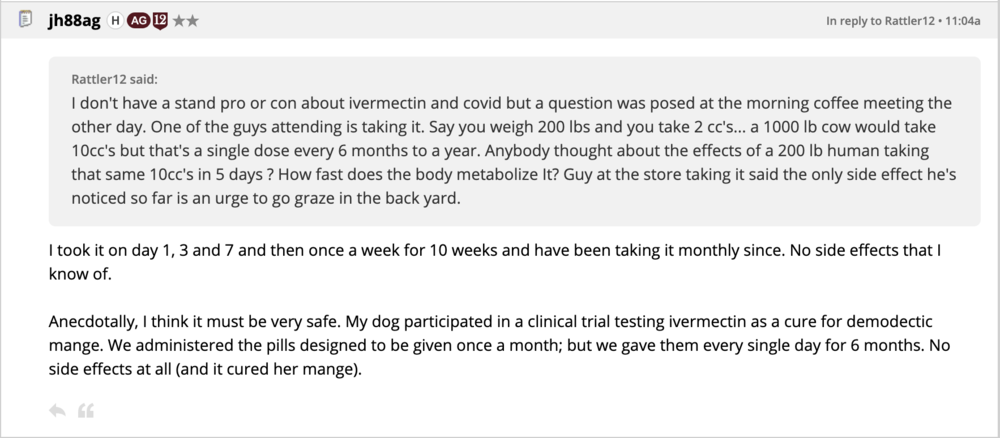Viewport: 1000px width, 438px height.
Task: Click the "Rattler12 said:" attribution
Action: 114,79
